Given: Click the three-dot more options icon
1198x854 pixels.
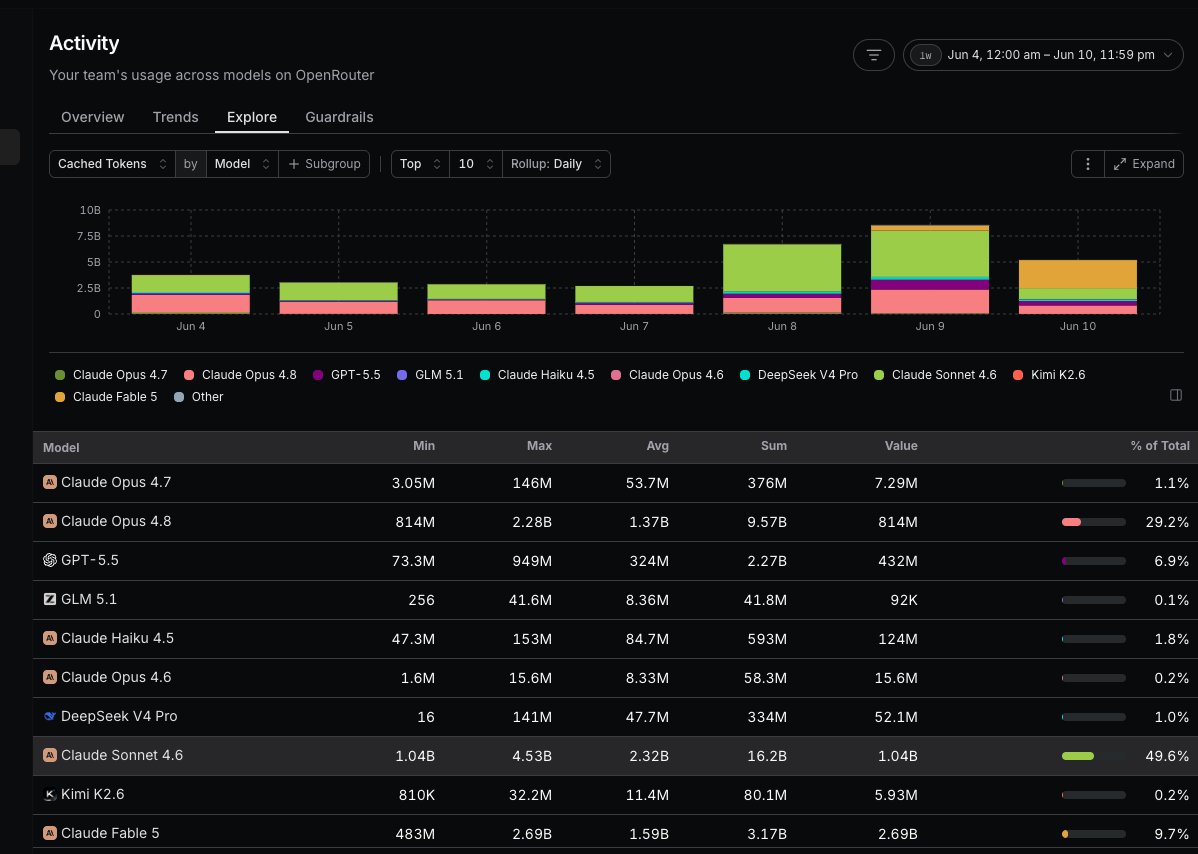Looking at the screenshot, I should [1088, 164].
